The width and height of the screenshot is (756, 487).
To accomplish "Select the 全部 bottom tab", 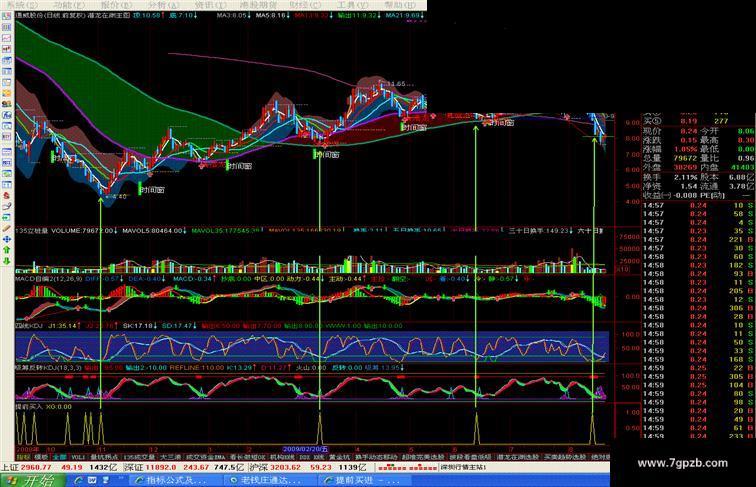I will (x=59, y=457).
